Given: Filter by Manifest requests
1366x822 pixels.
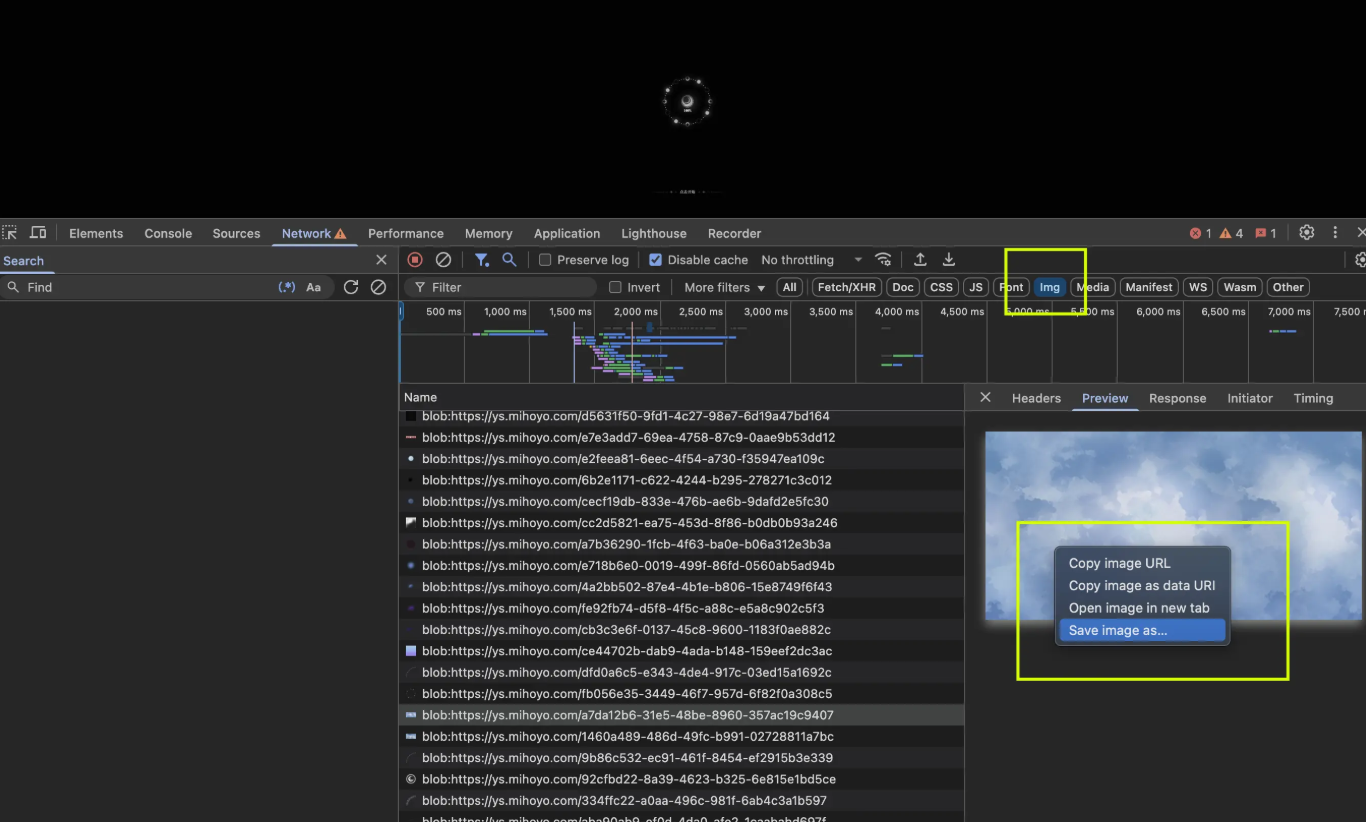Looking at the screenshot, I should 1148,287.
